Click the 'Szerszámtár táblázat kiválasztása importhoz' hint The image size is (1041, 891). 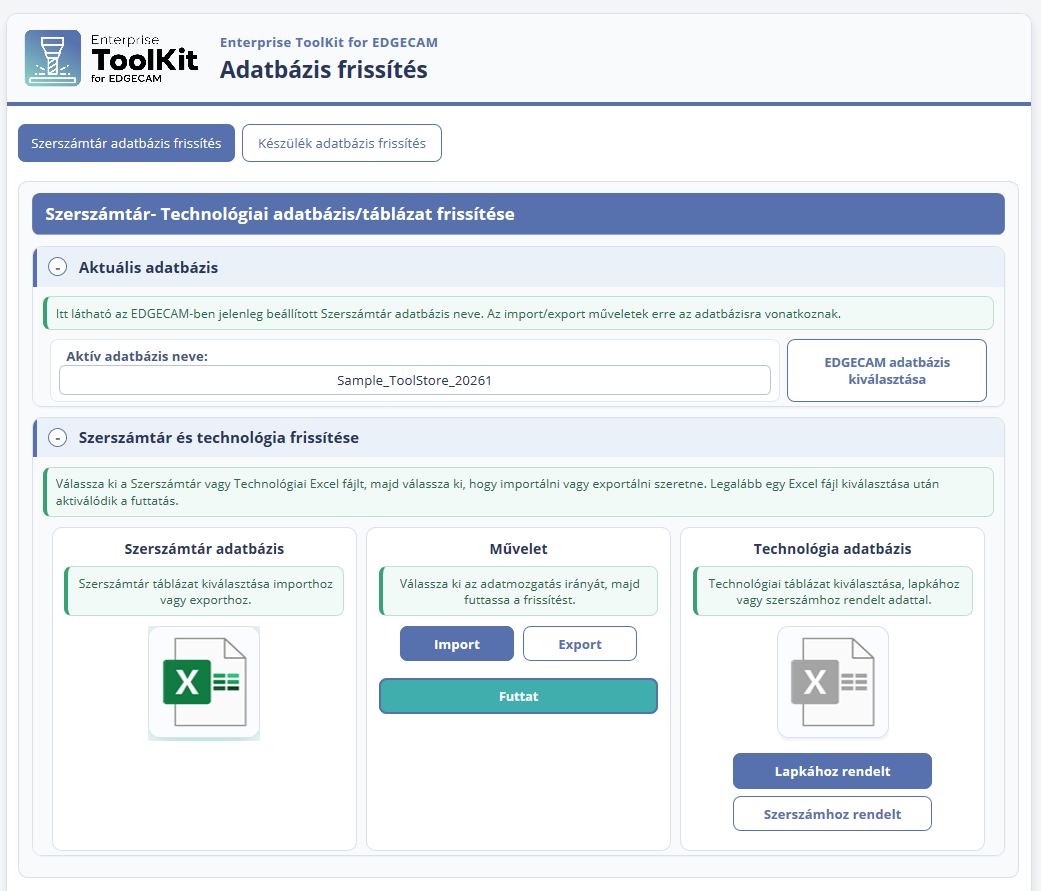pyautogui.click(x=204, y=592)
